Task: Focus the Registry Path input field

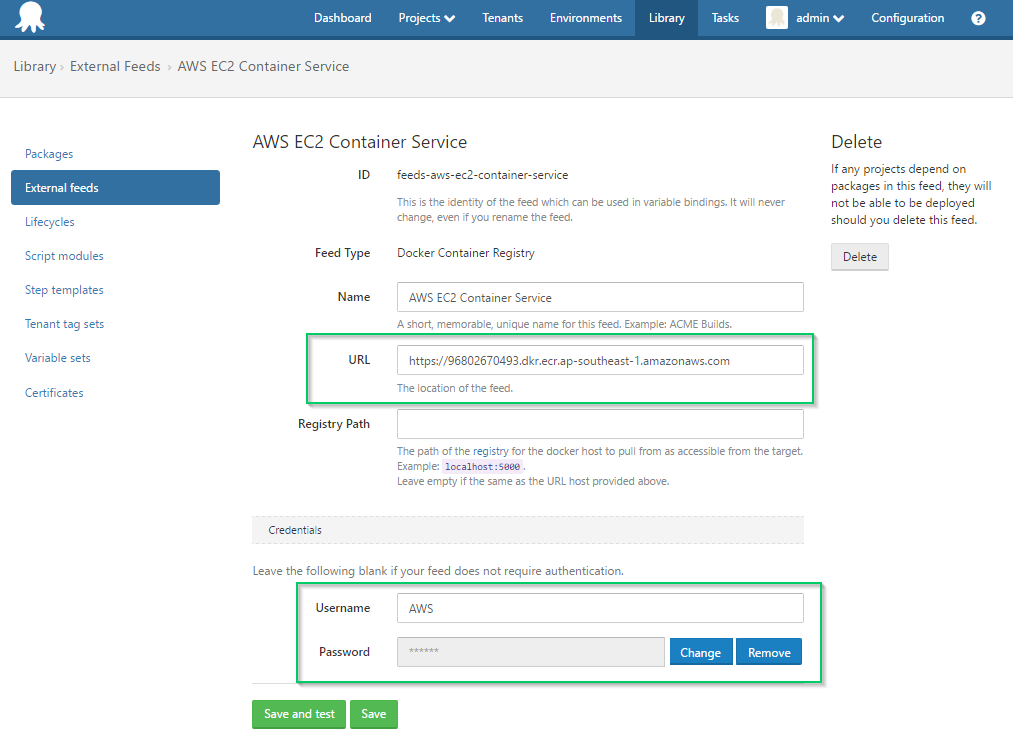Action: click(x=599, y=424)
